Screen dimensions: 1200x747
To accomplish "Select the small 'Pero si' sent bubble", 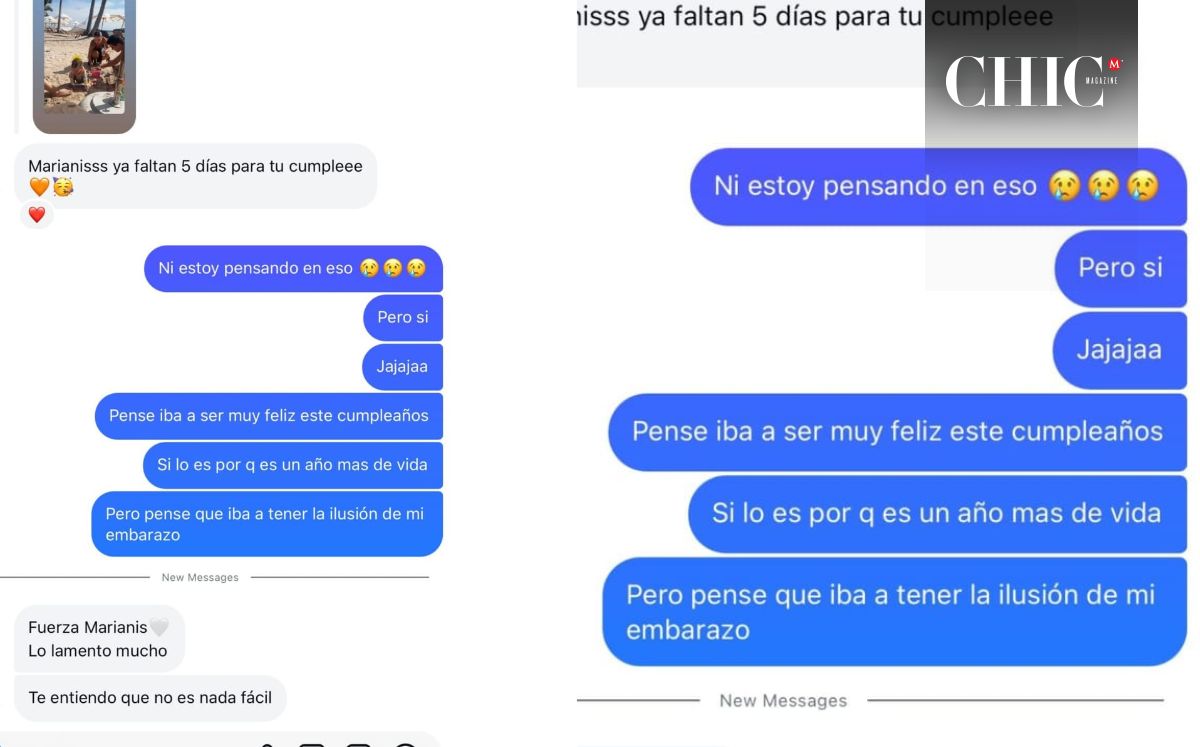I will click(403, 318).
